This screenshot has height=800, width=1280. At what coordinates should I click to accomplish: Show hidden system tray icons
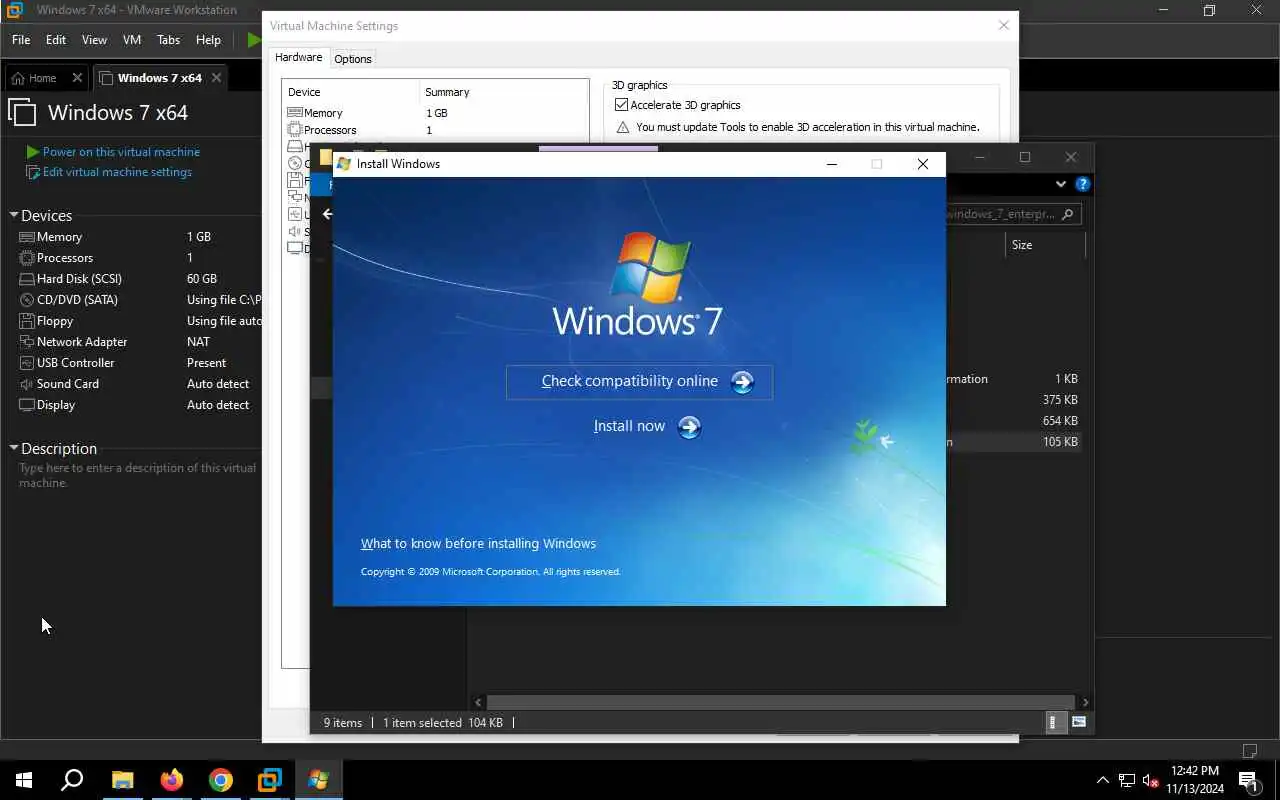1103,780
